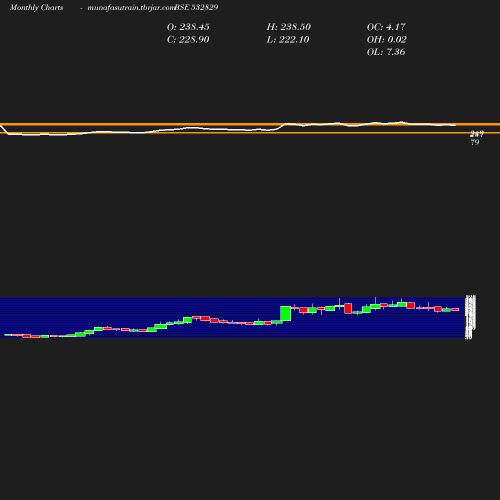Click the 'Monthly Charts' title text

pyautogui.click(x=36, y=7)
